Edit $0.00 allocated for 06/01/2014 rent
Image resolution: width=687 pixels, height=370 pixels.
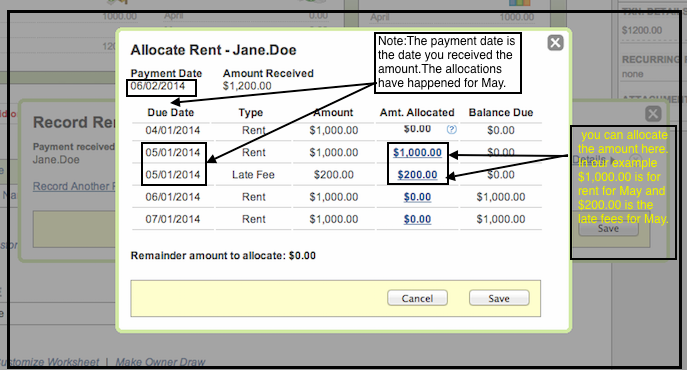coord(417,197)
